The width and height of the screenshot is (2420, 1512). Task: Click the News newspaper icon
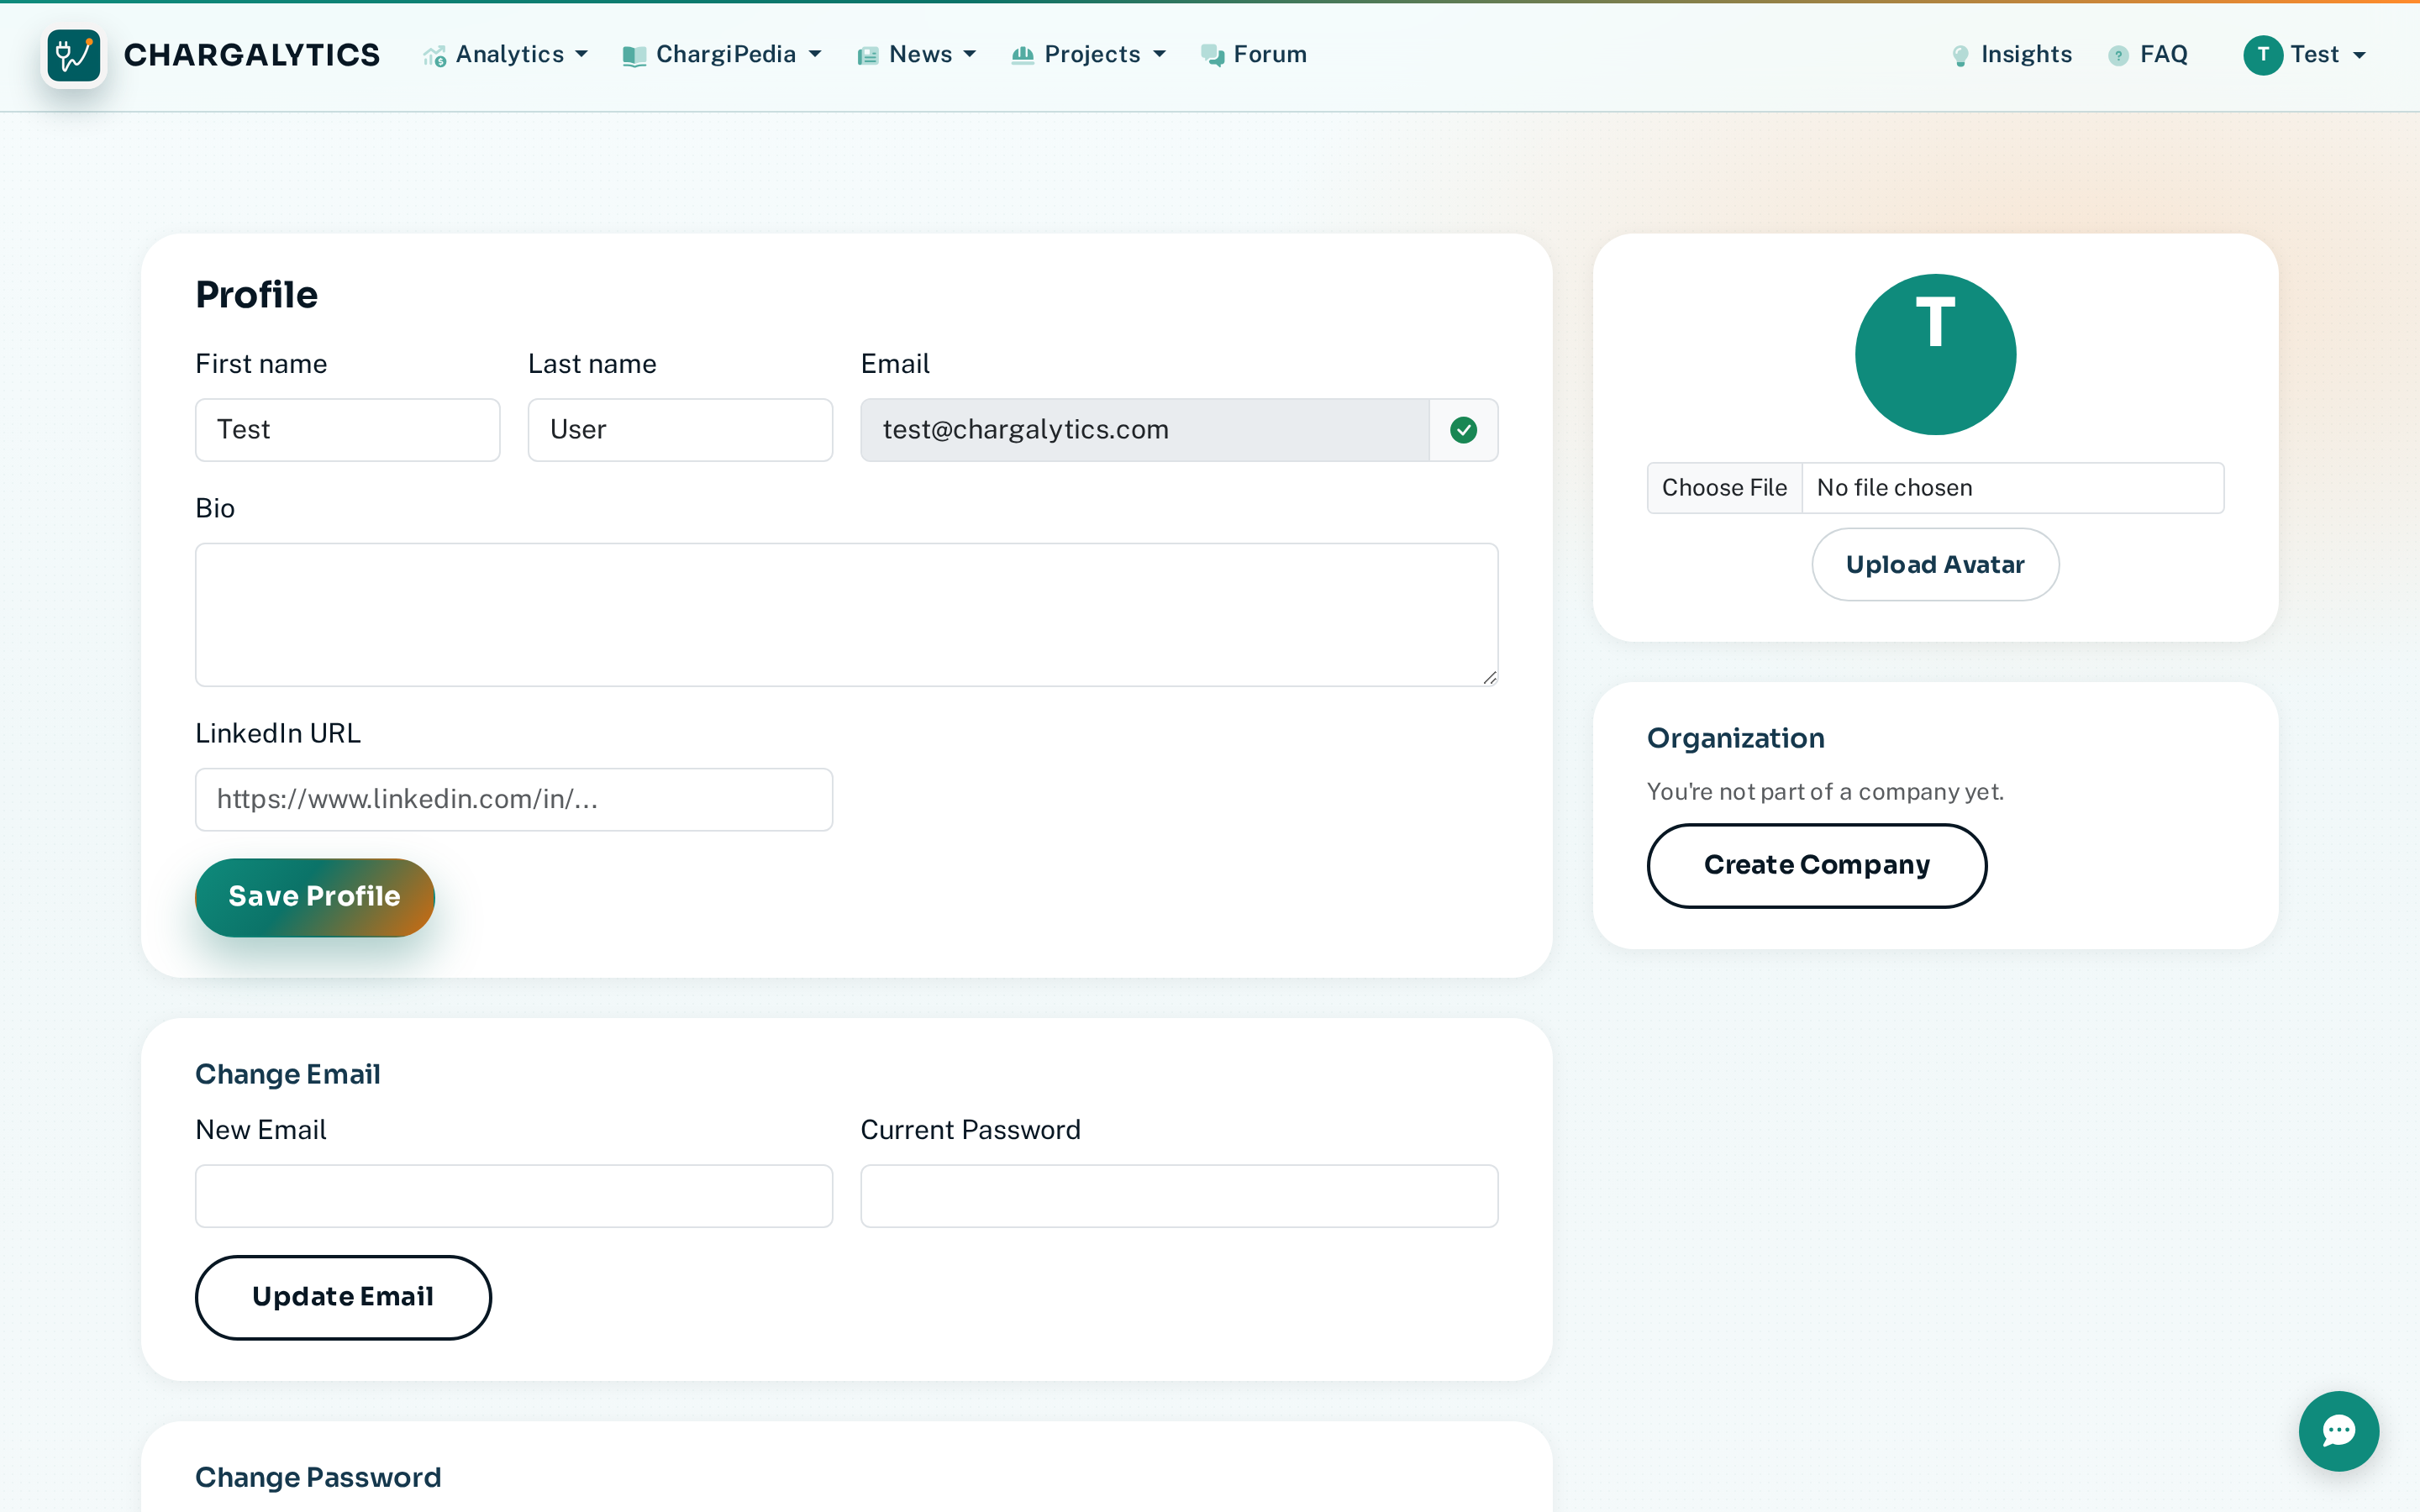(868, 56)
